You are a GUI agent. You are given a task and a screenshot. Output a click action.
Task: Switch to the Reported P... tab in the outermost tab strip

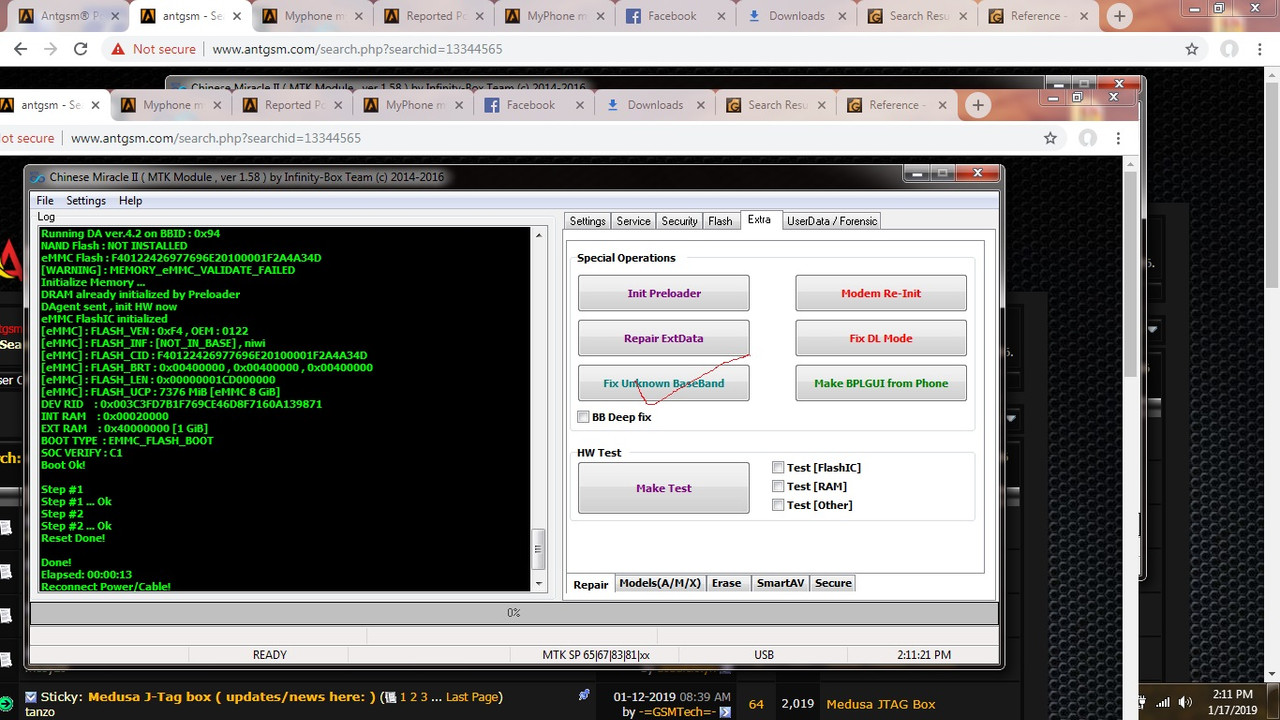434,16
